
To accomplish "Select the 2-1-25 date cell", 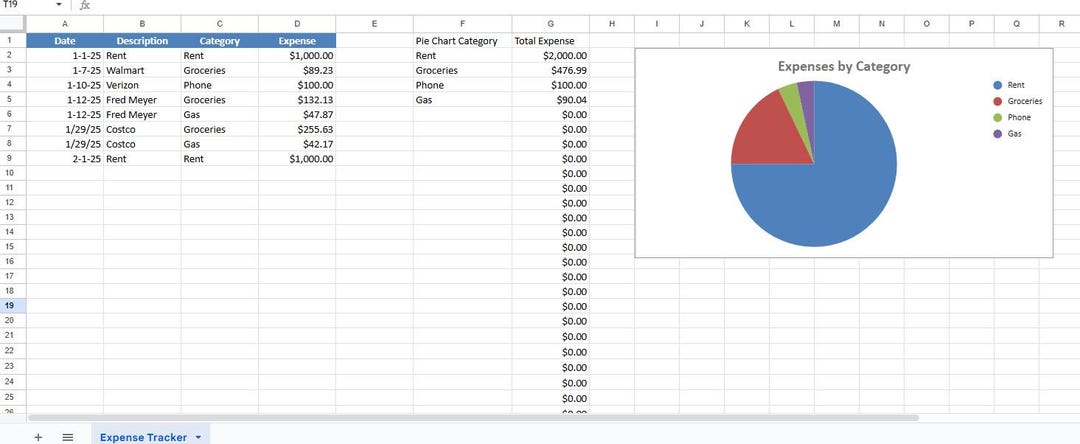I will point(65,158).
